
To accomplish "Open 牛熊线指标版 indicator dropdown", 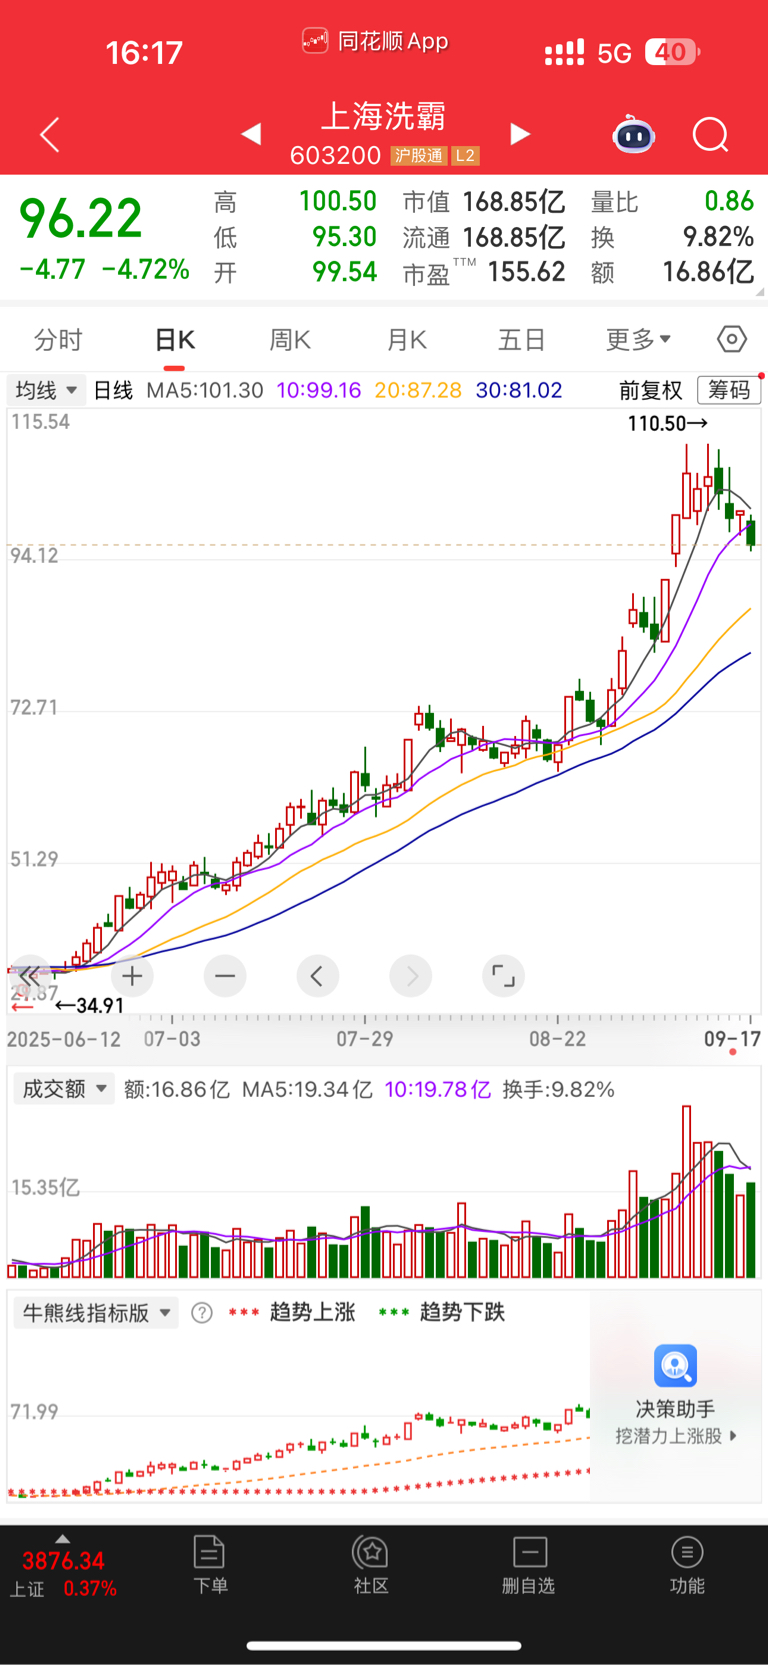I will [x=95, y=1313].
